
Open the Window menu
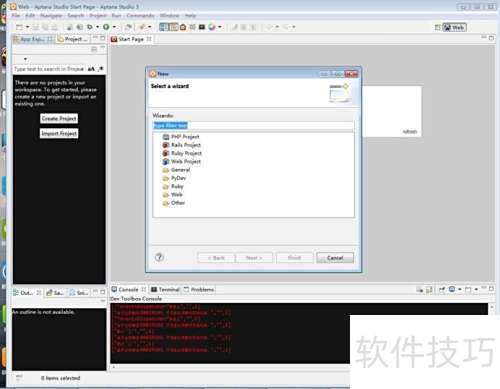click(169, 15)
